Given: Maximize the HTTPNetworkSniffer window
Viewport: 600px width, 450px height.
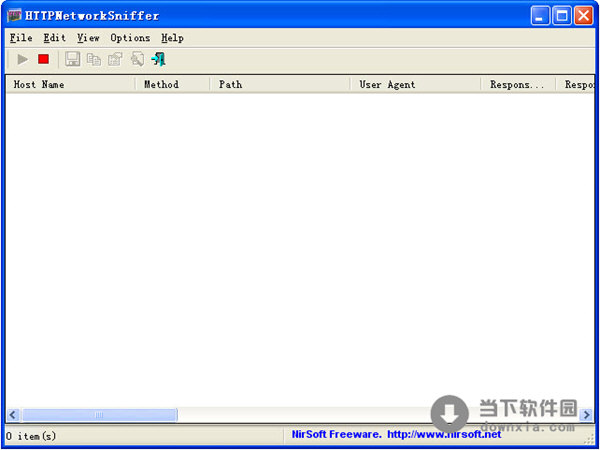Looking at the screenshot, I should click(562, 16).
